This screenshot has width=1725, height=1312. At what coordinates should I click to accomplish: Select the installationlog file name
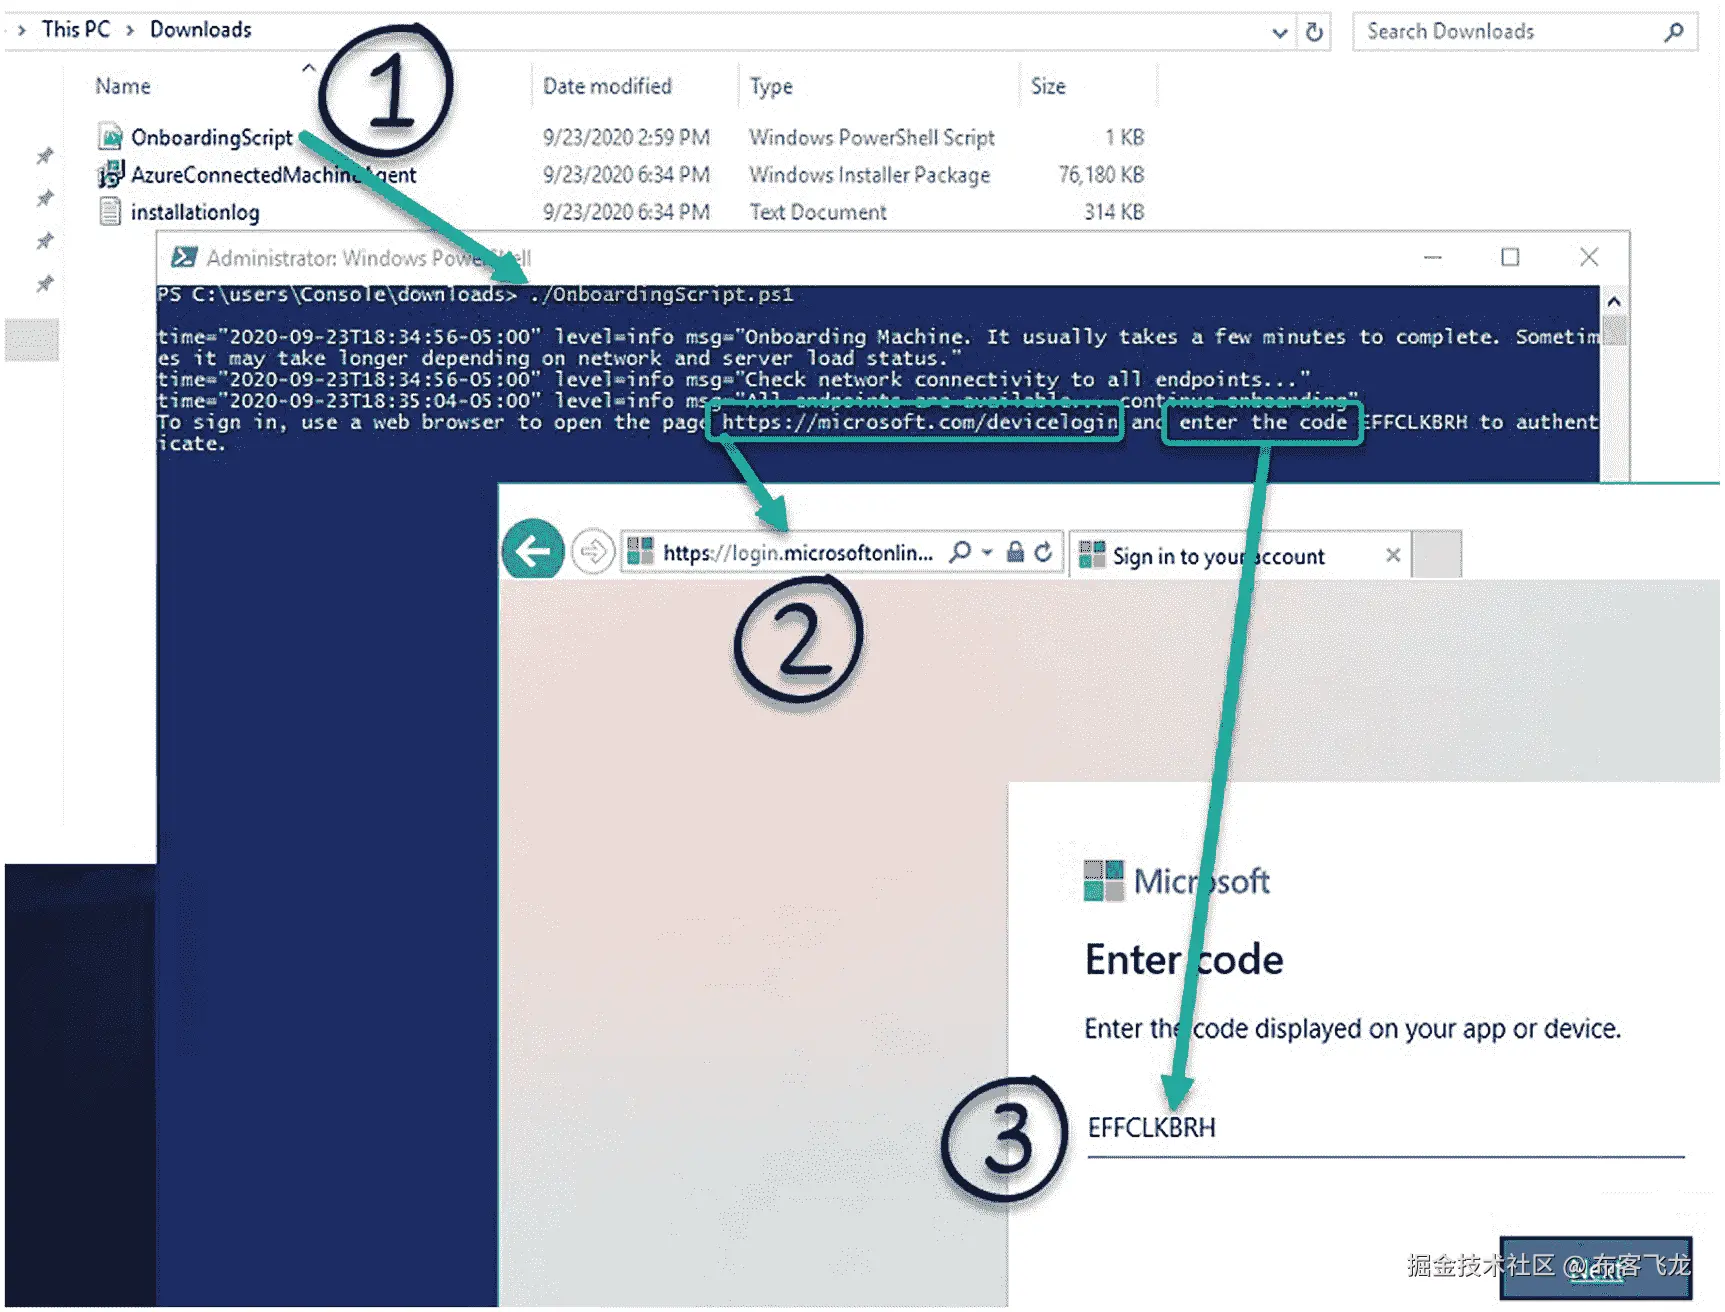point(195,212)
